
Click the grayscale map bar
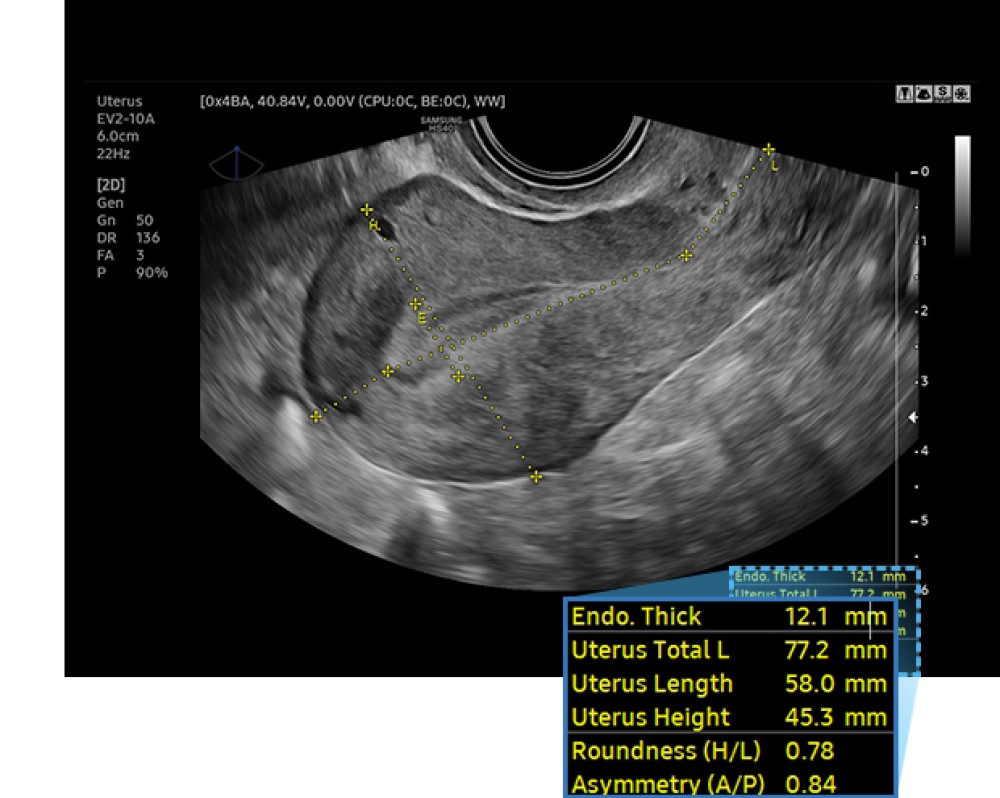click(x=962, y=195)
